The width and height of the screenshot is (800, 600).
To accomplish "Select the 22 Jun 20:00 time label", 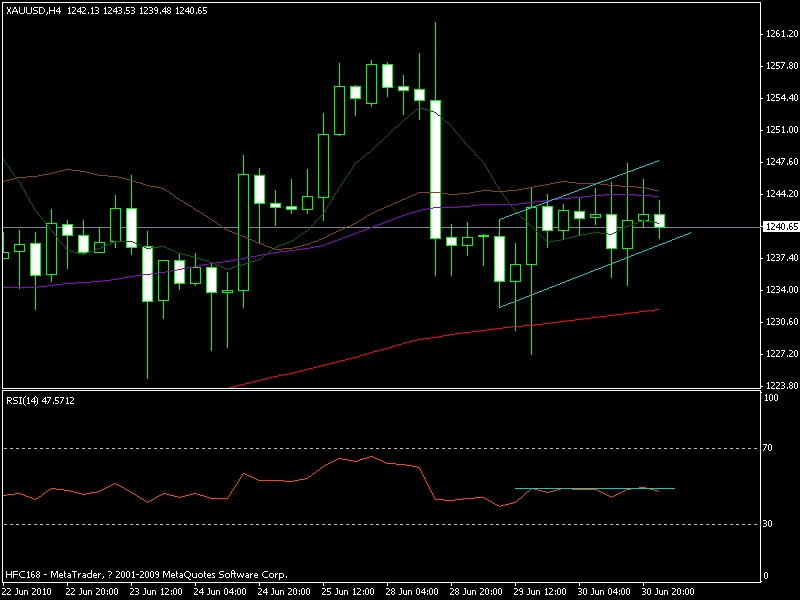I will tap(92, 592).
